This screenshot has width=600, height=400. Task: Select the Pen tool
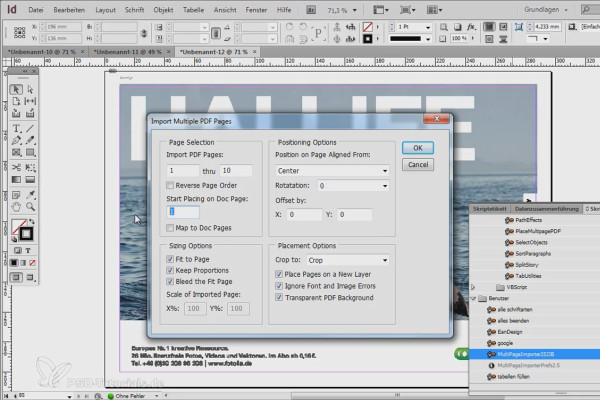16,140
